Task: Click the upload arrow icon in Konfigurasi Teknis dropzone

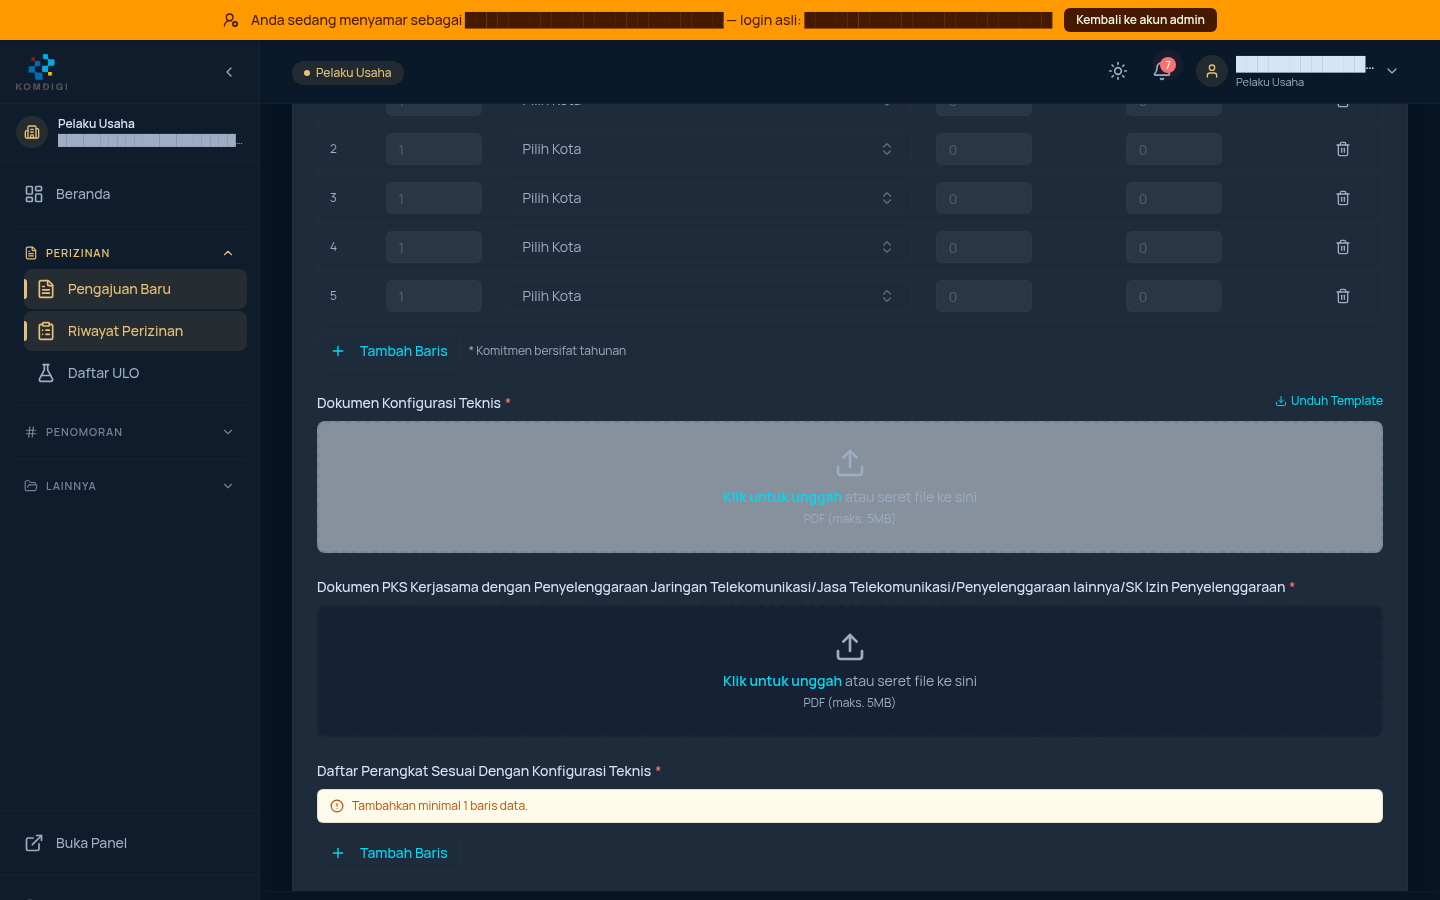Action: (850, 463)
